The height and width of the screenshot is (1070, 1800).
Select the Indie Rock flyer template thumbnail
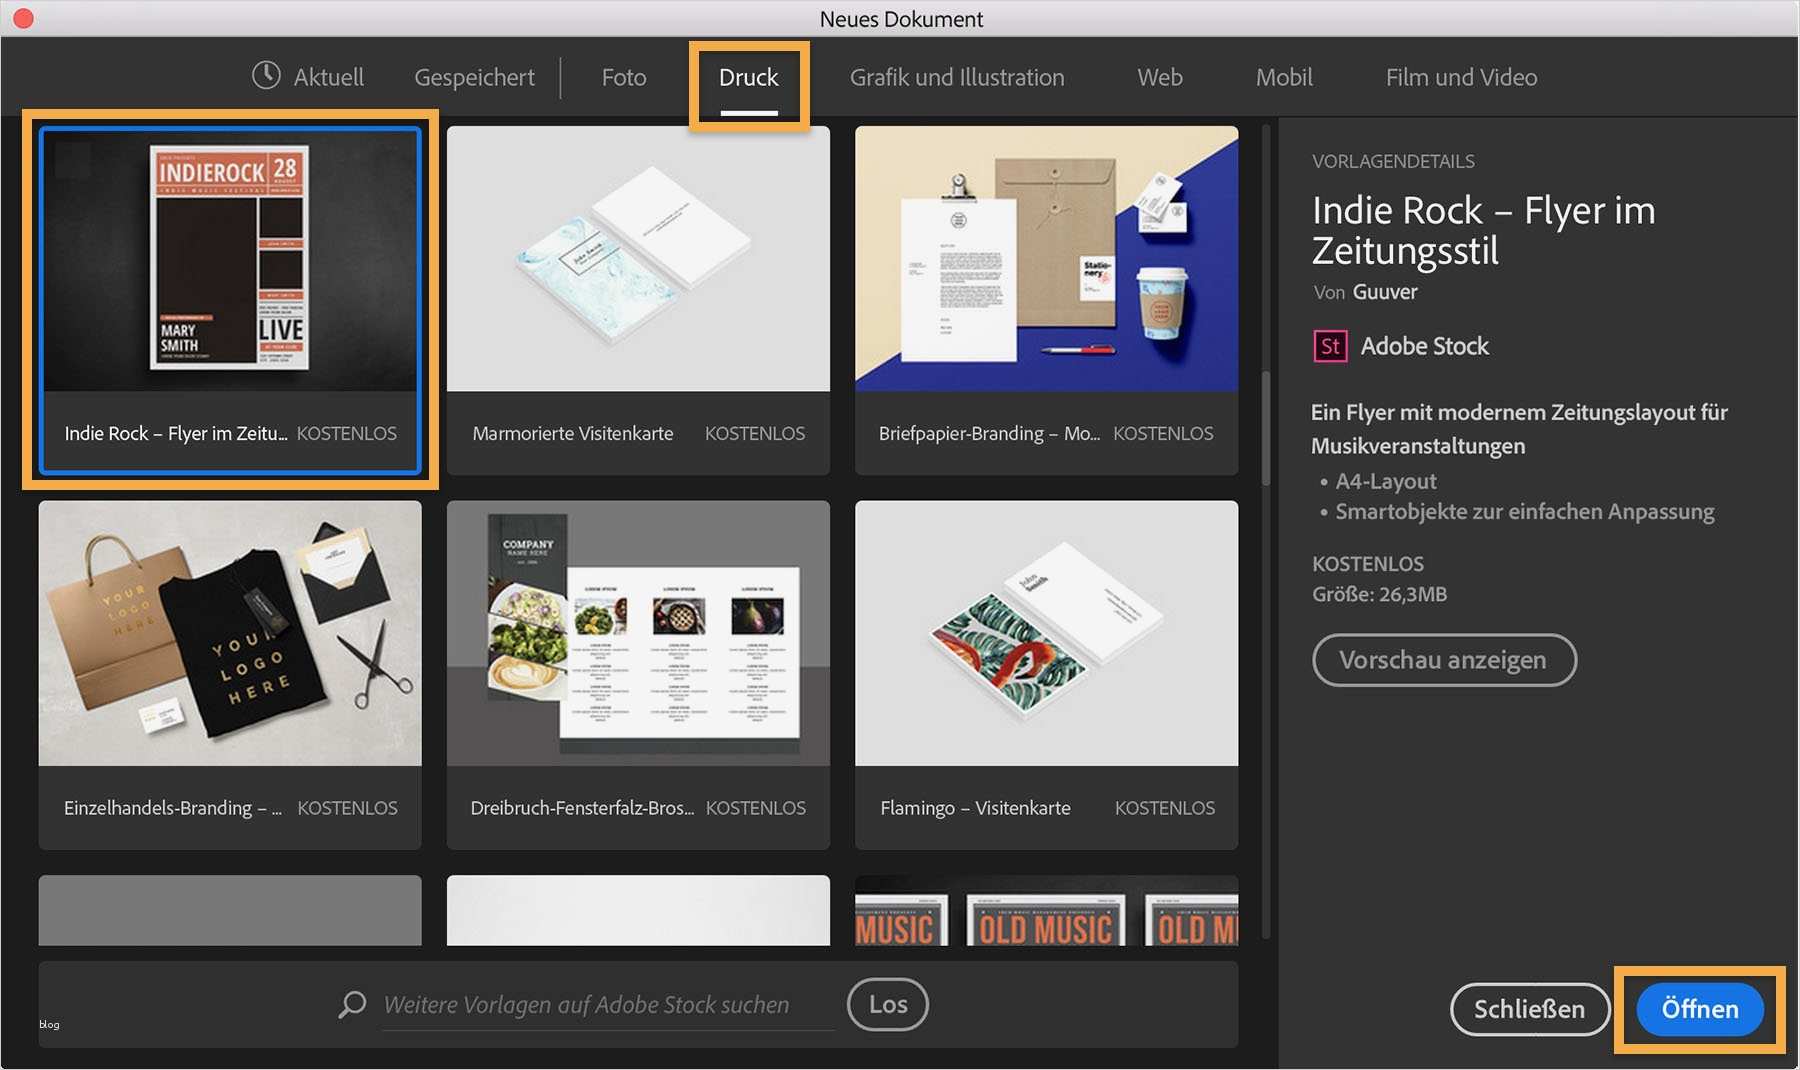[x=230, y=259]
